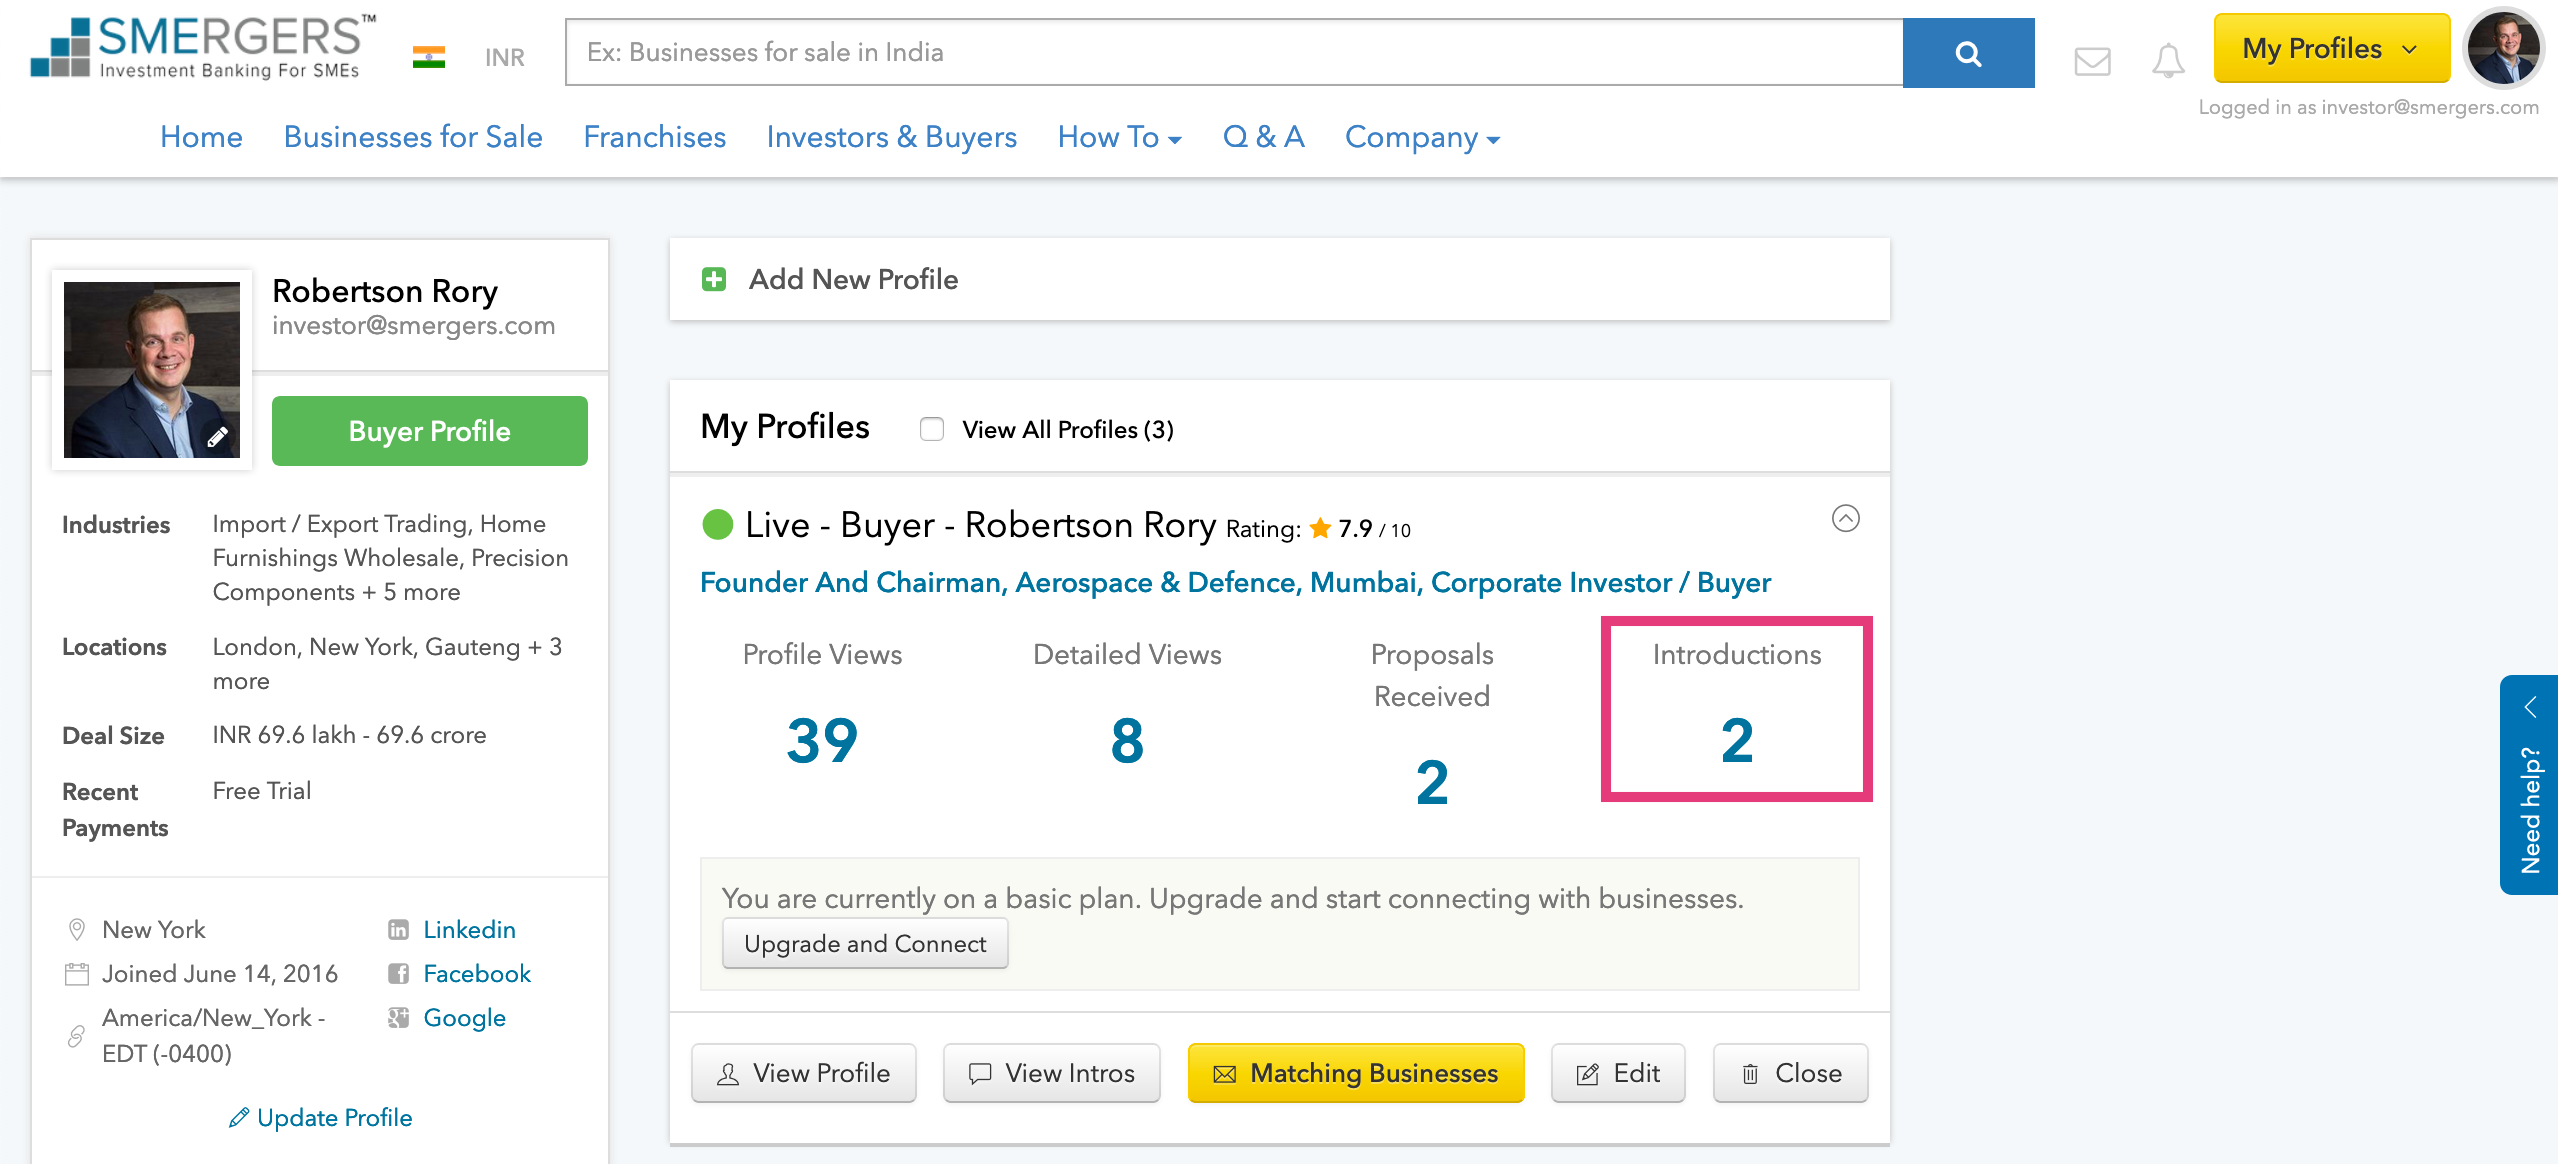This screenshot has height=1164, width=2558.
Task: Expand the Need help side panel
Action: (x=2529, y=784)
